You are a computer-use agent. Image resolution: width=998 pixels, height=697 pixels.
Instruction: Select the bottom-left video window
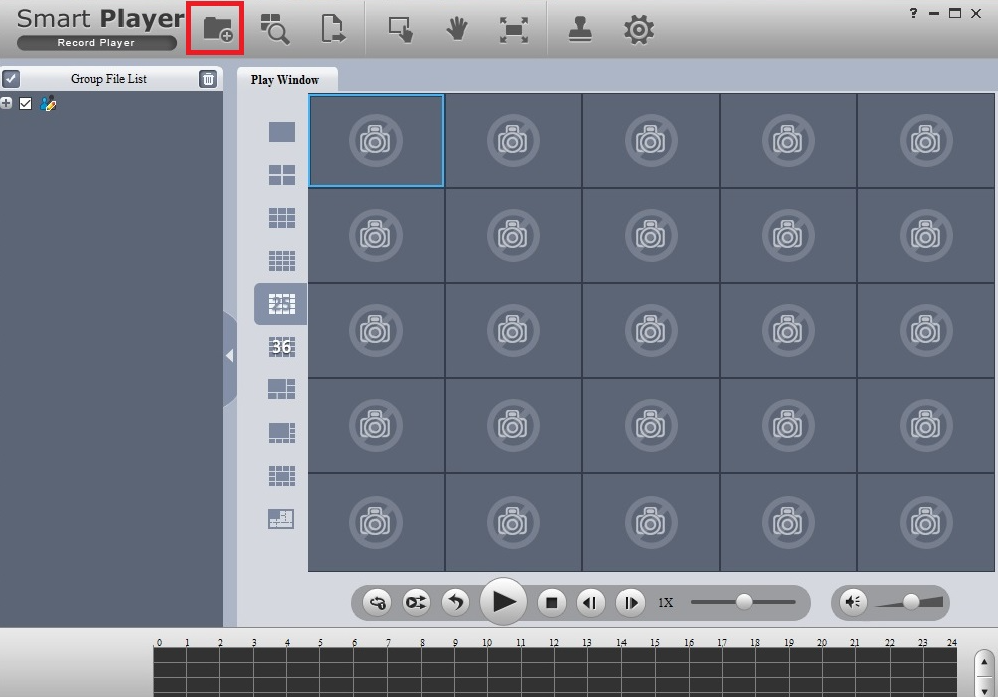pos(376,522)
